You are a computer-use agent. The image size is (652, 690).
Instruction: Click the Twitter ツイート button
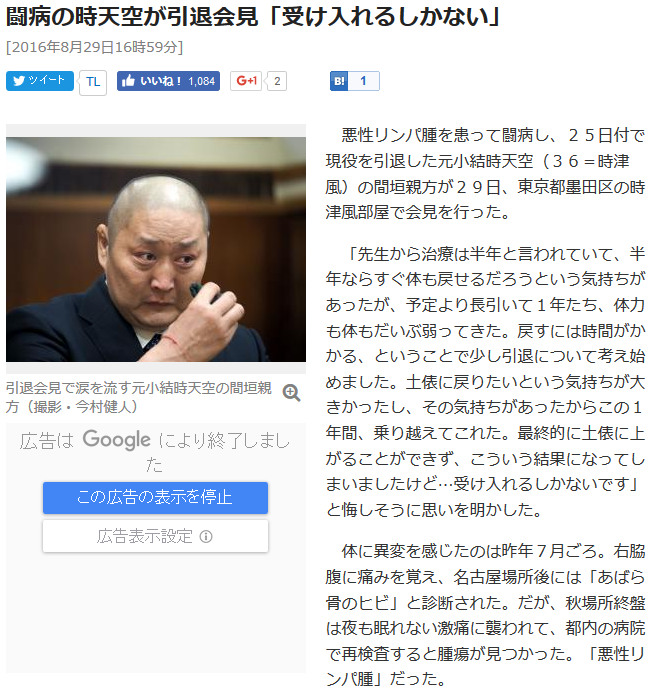click(x=40, y=81)
